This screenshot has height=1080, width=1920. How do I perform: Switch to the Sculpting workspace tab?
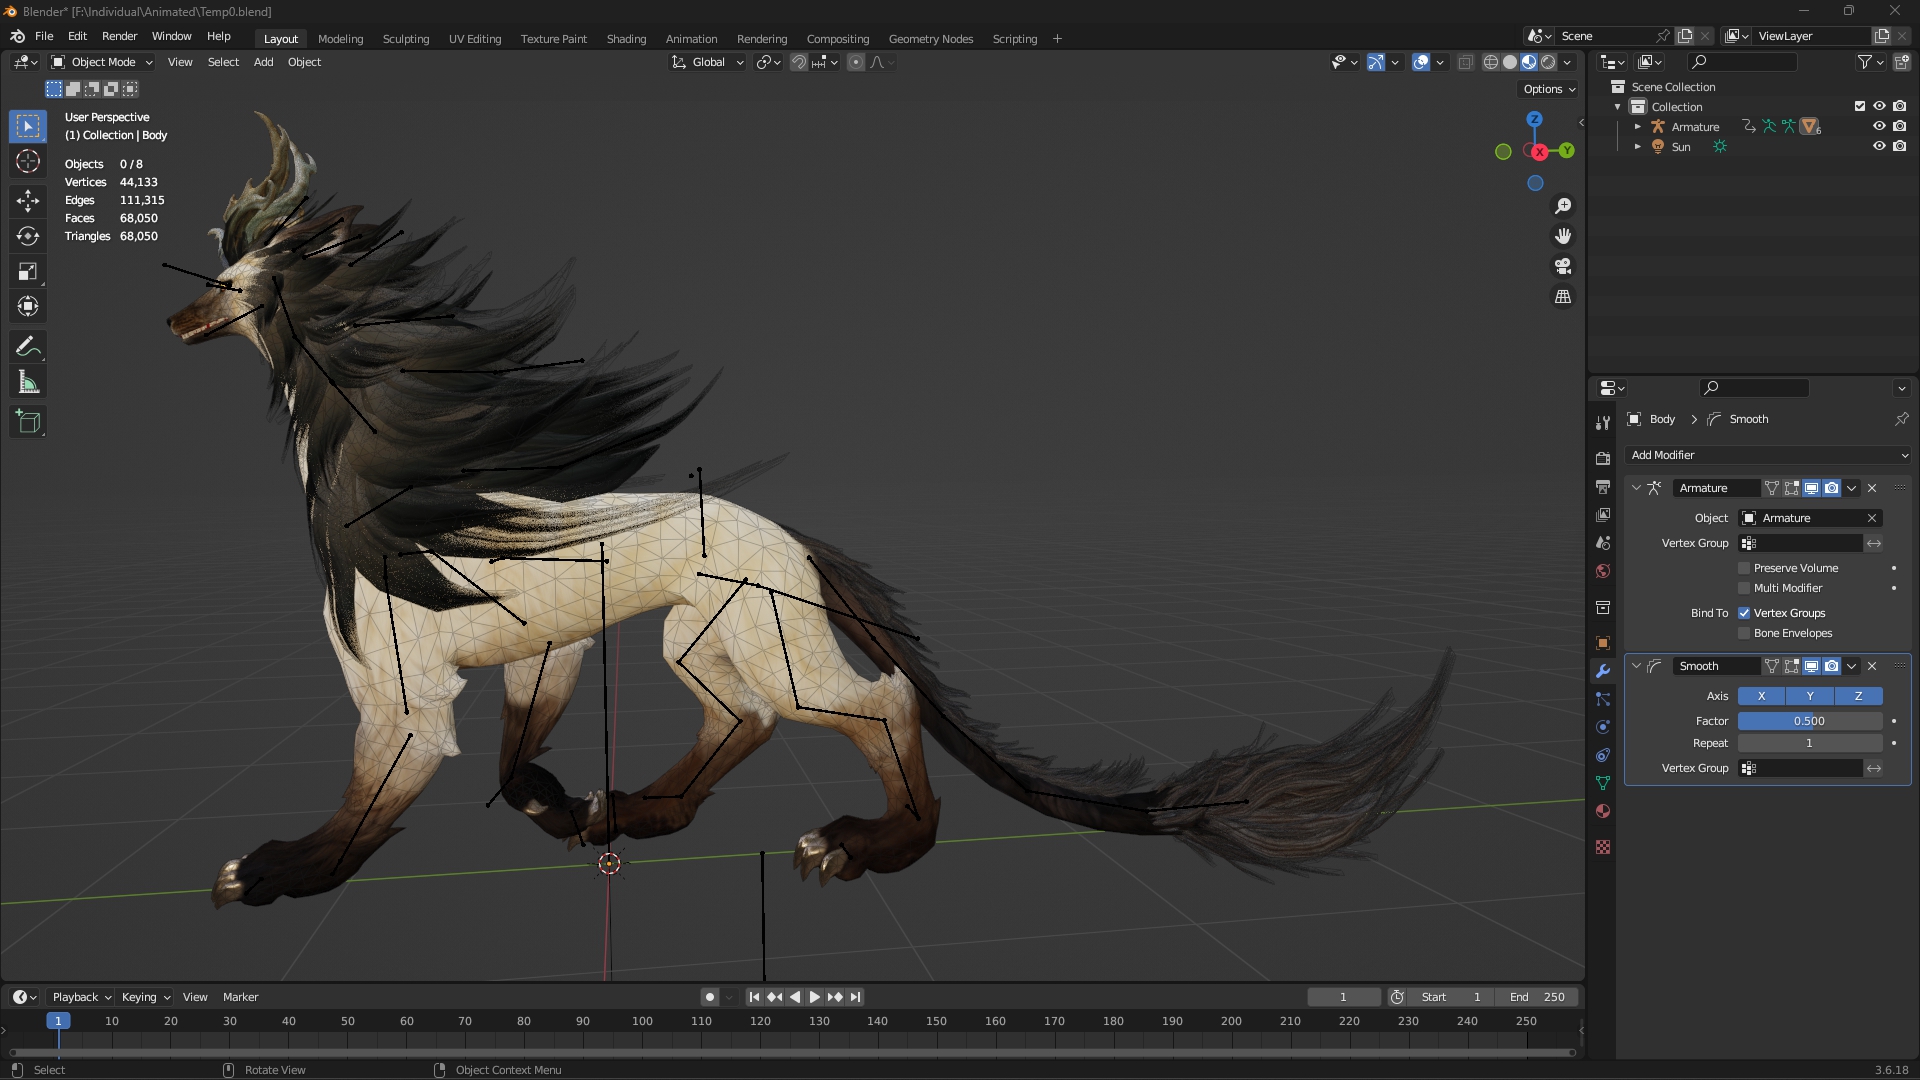[405, 39]
